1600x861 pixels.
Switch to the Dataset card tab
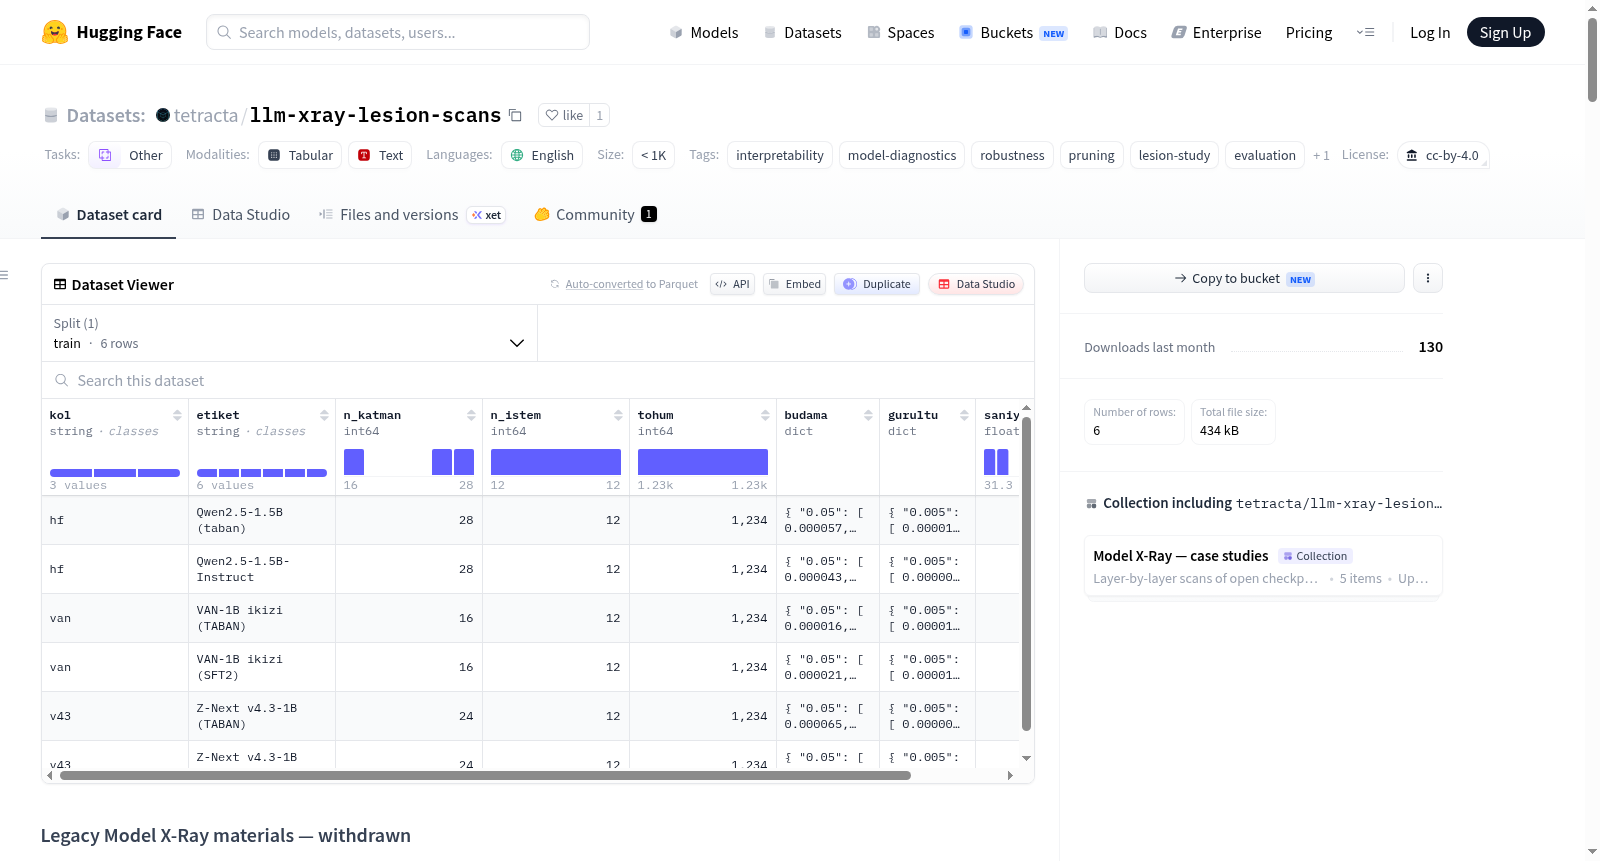109,215
